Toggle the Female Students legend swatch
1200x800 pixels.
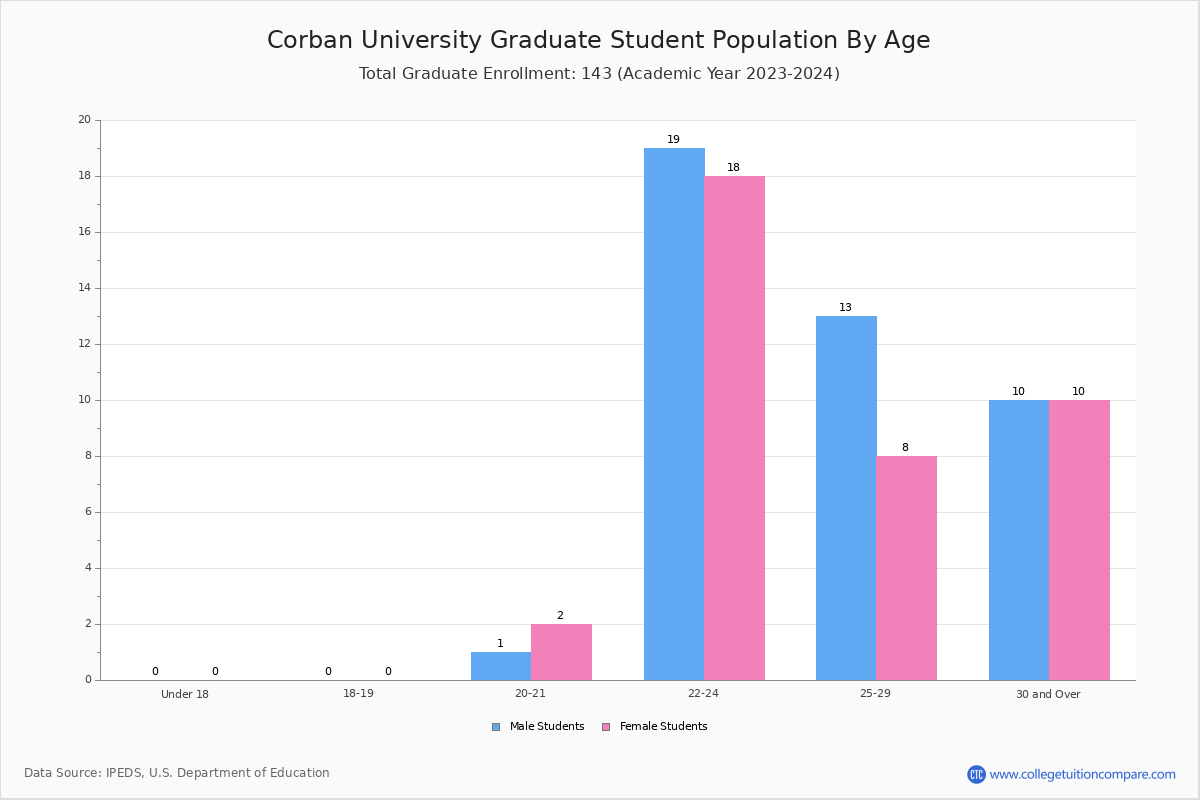click(606, 727)
